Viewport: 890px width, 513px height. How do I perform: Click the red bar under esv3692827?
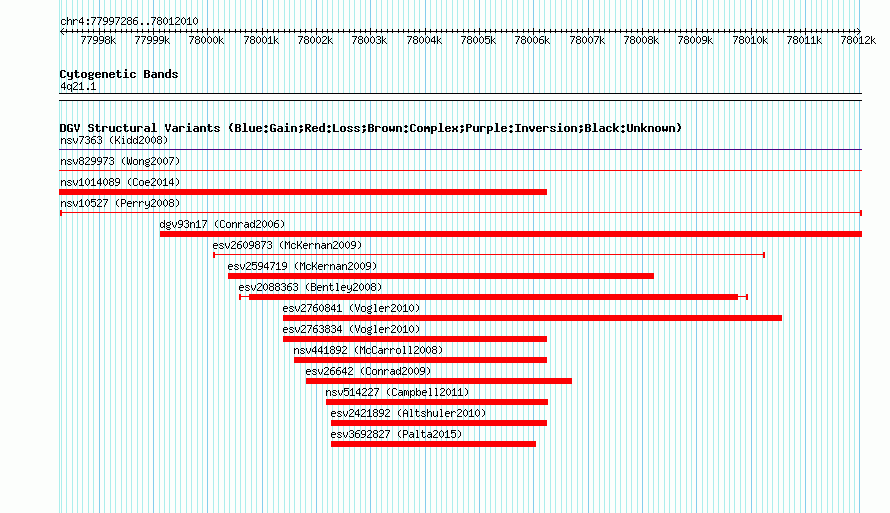click(x=434, y=444)
